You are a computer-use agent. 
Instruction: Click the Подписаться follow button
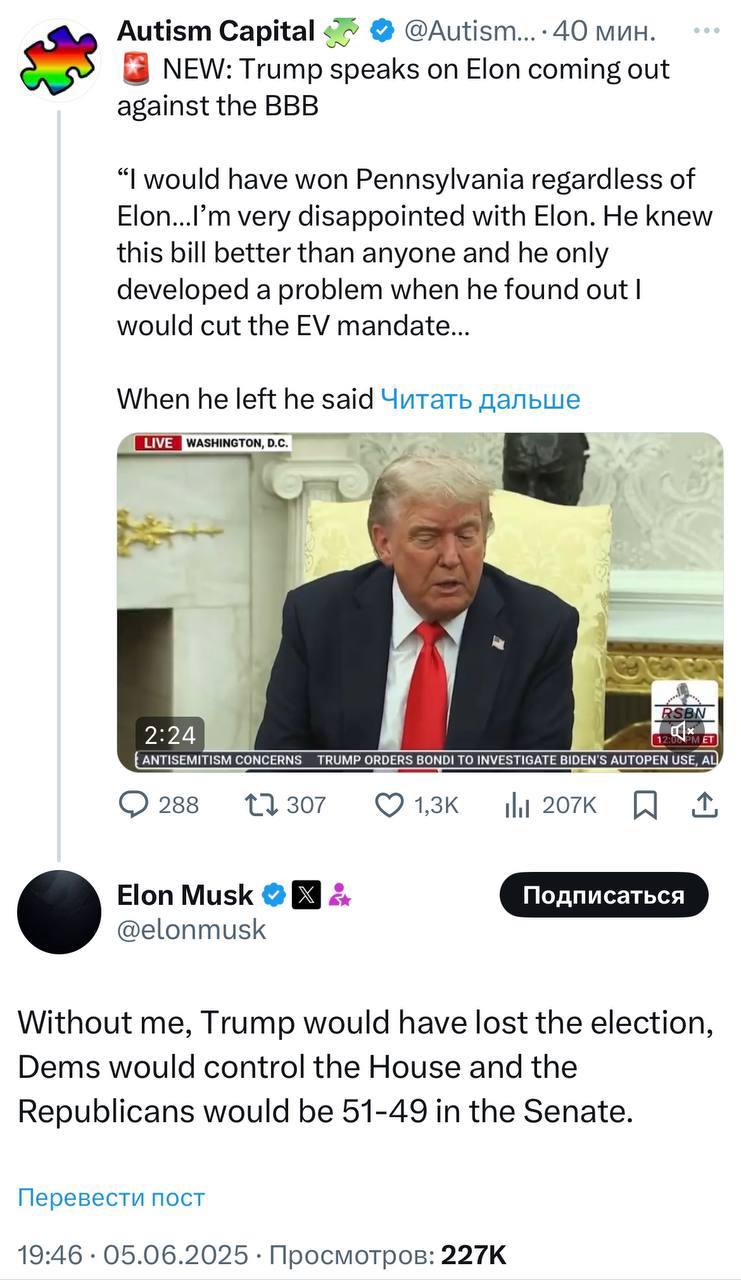click(603, 895)
